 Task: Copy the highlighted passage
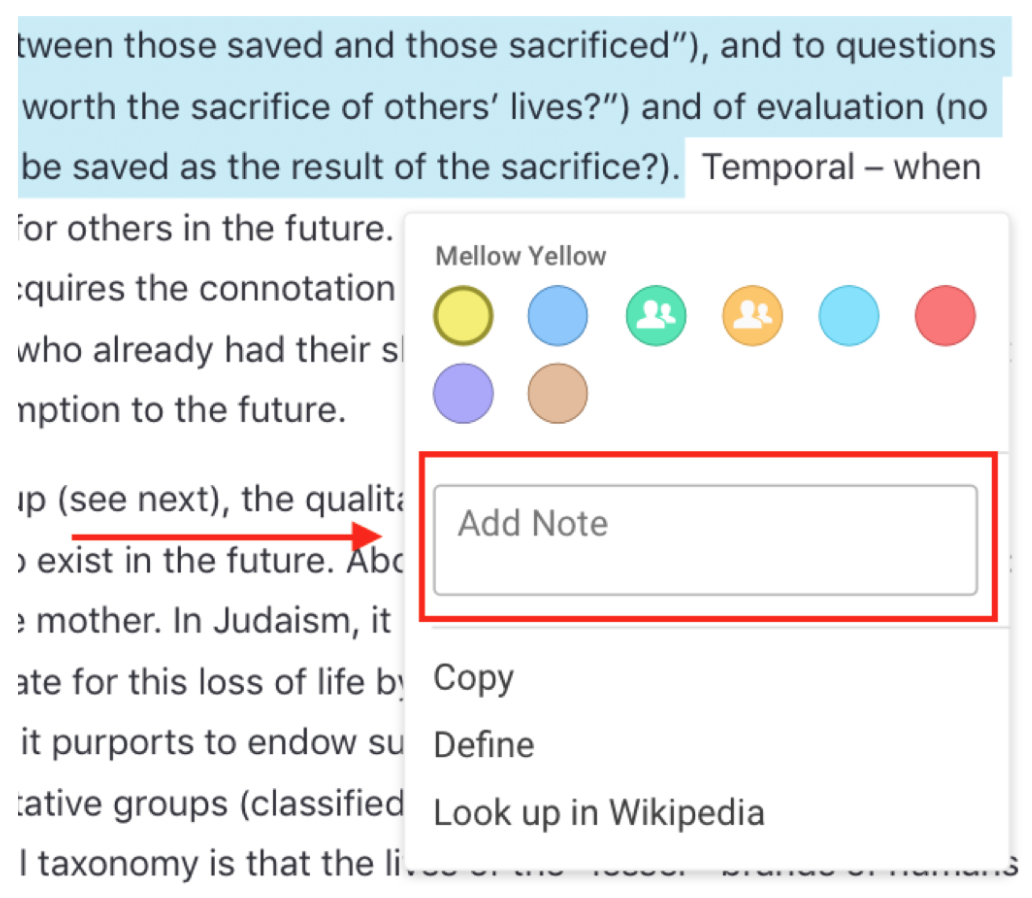(x=473, y=678)
